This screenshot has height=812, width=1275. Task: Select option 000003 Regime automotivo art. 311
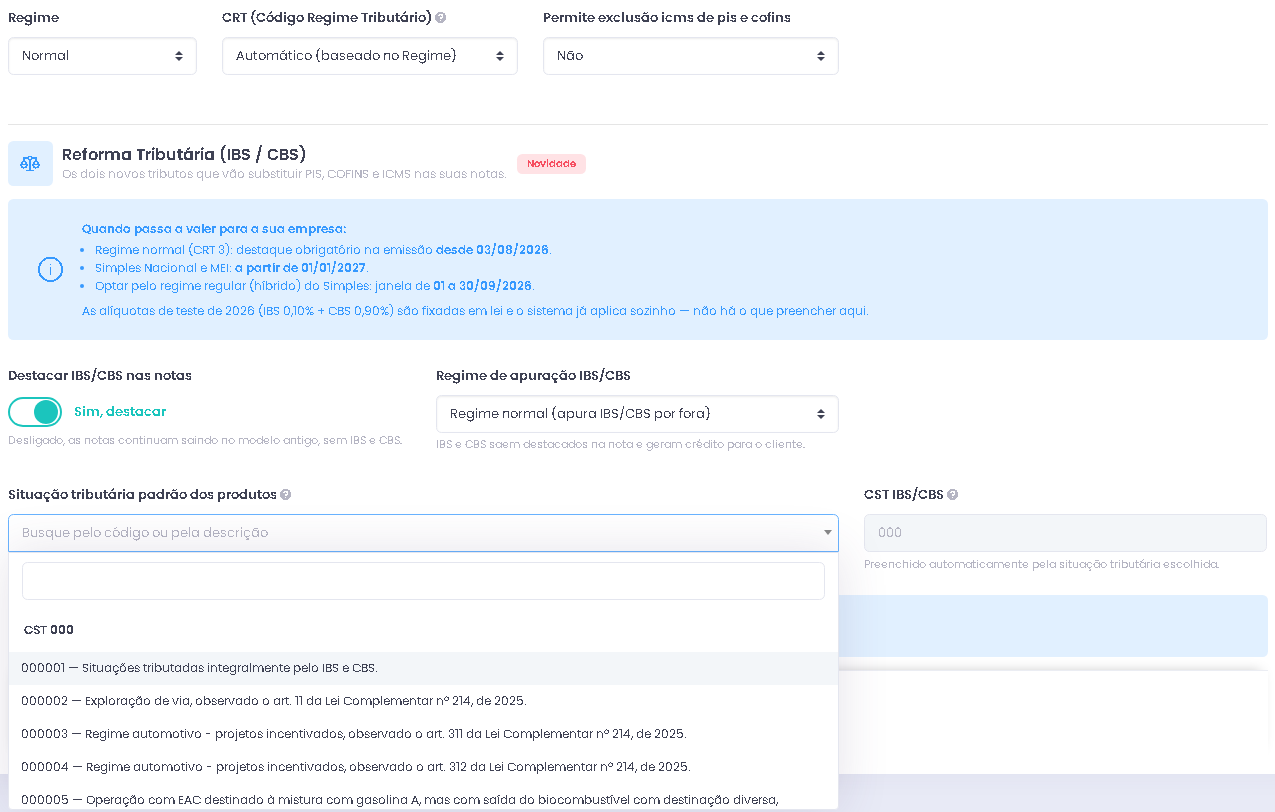point(423,734)
